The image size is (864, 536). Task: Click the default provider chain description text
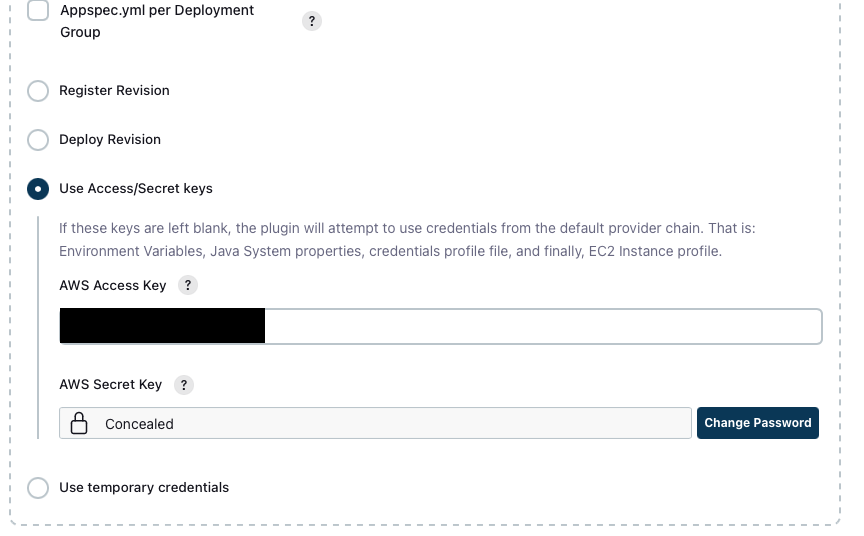[x=407, y=240]
